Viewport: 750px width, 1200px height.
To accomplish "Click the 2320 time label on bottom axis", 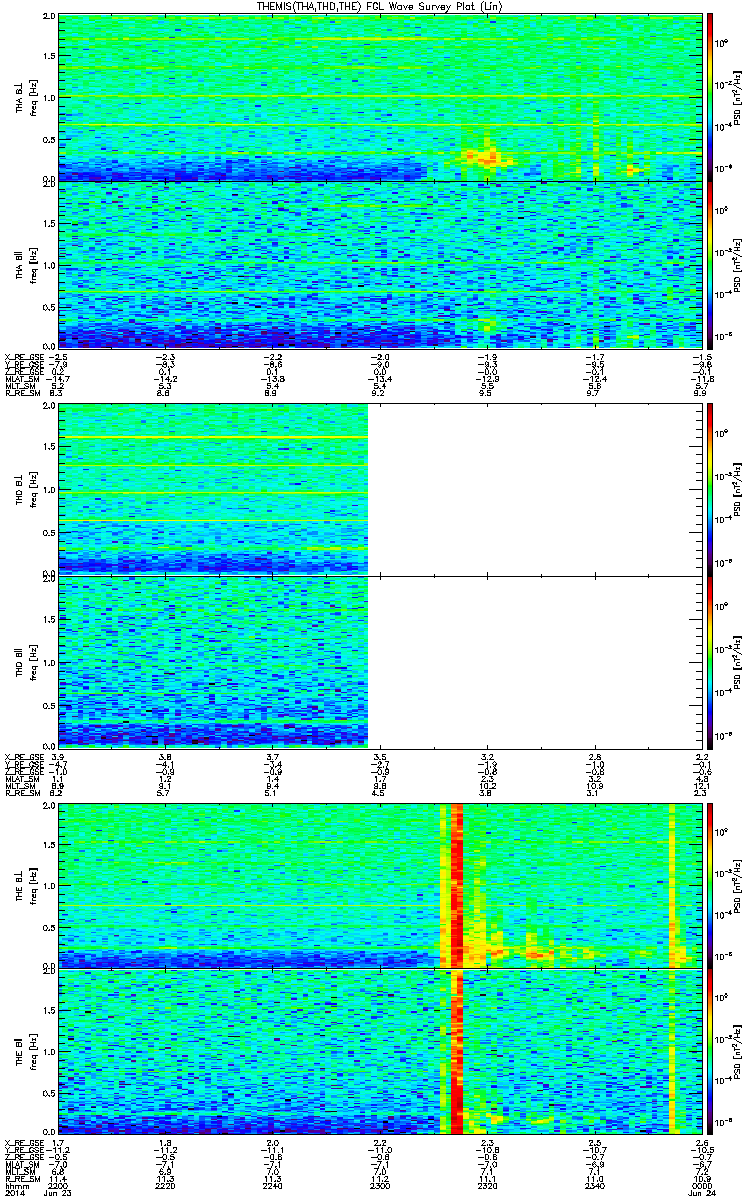I will click(486, 1185).
